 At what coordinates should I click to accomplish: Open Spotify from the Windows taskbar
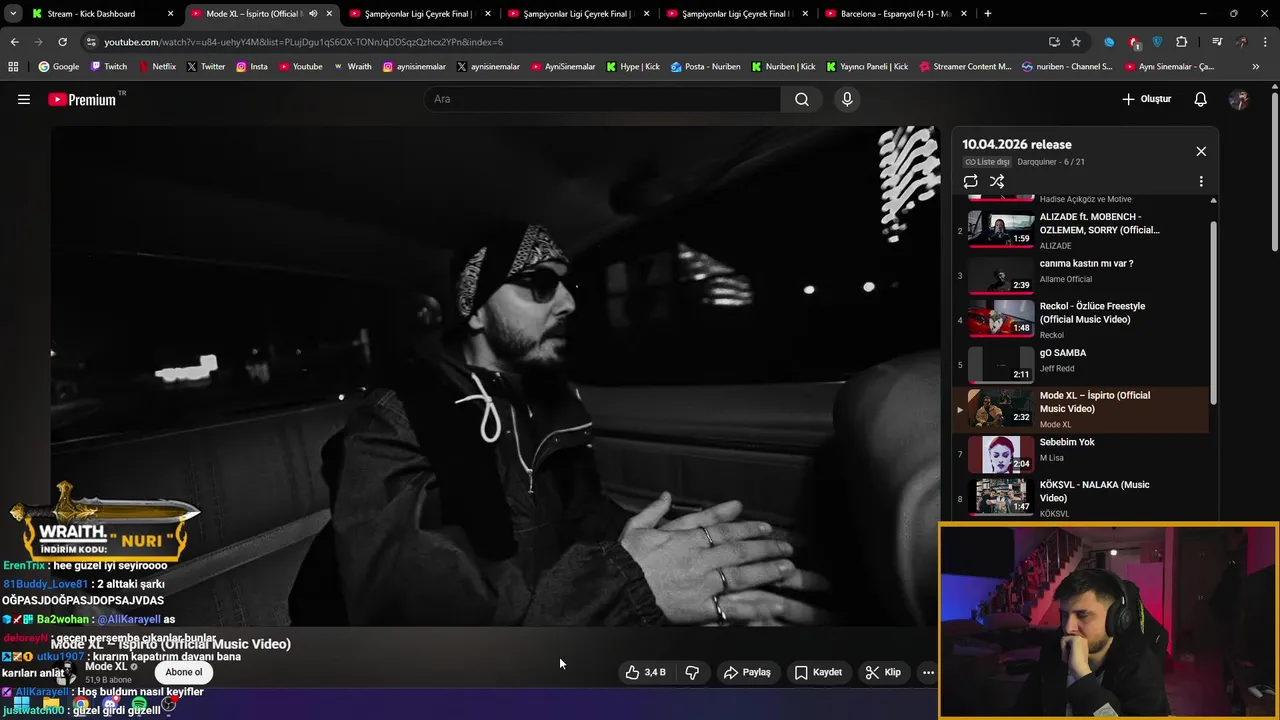pos(139,705)
